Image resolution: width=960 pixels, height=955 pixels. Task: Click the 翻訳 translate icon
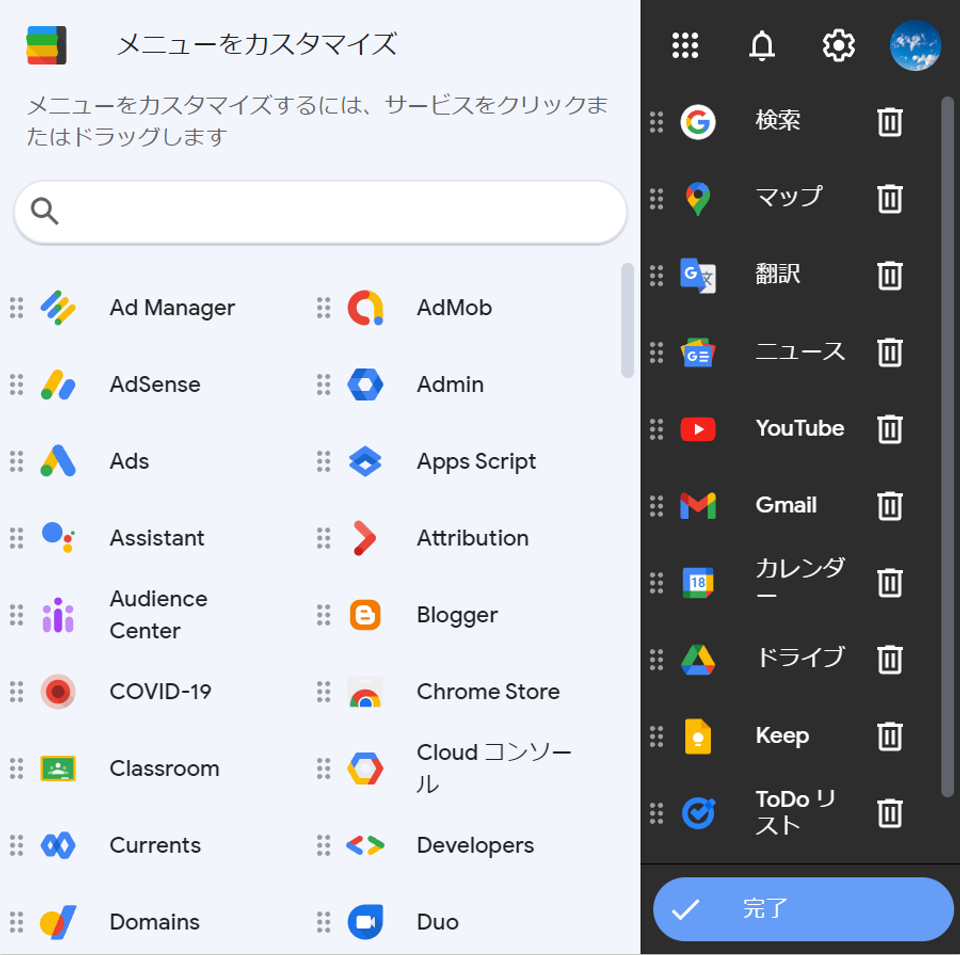tap(698, 275)
